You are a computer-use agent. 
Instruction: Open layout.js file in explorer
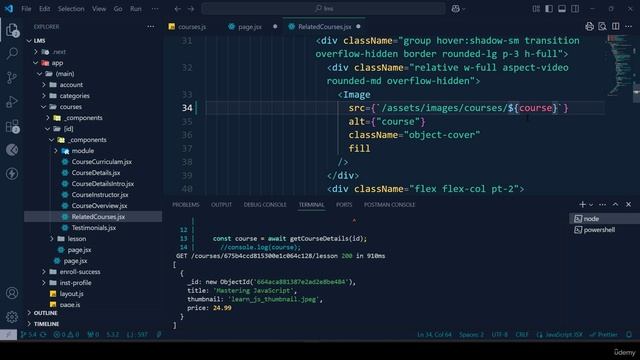point(71,294)
